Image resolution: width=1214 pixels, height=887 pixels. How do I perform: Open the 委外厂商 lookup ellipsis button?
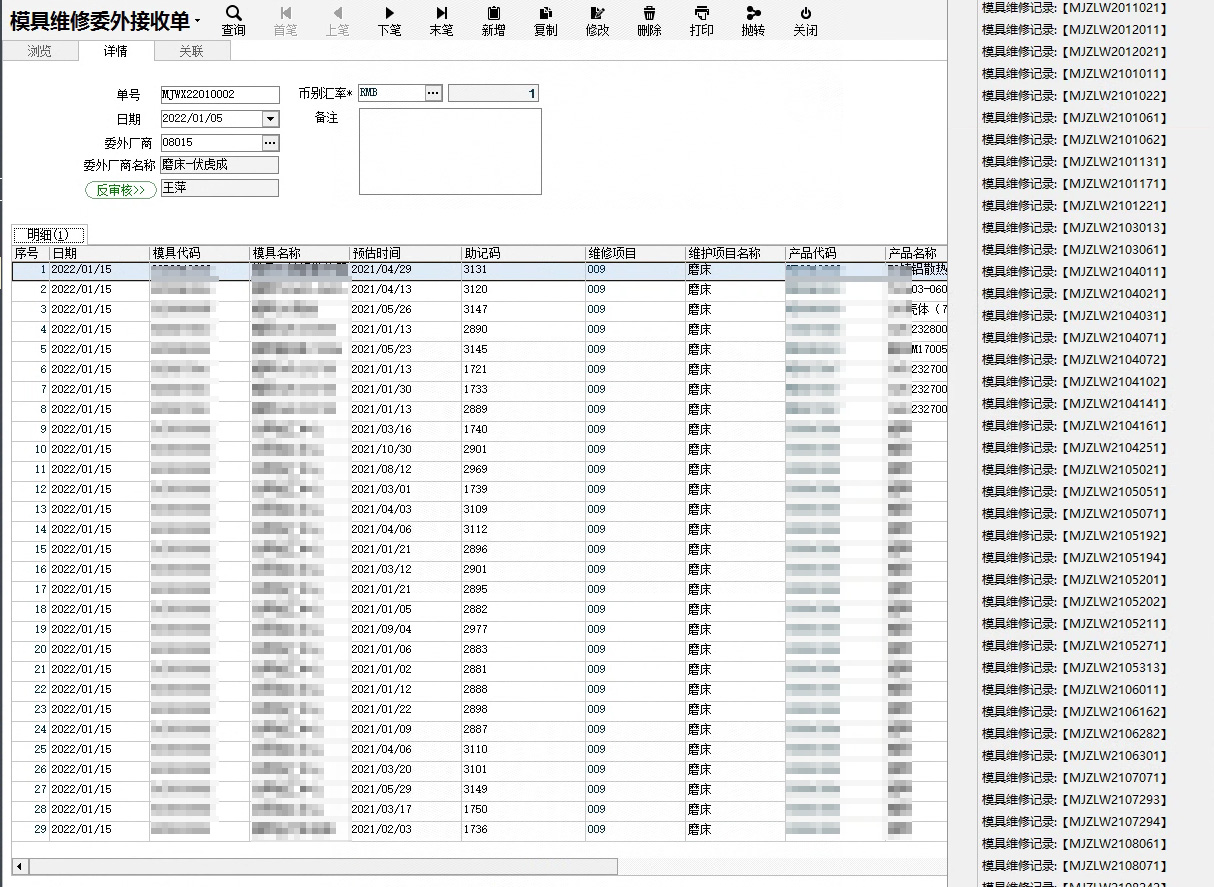coord(270,142)
